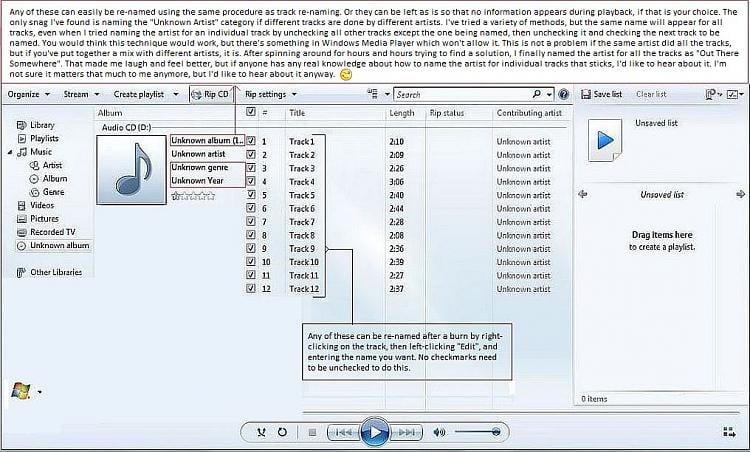This screenshot has height=452, width=750.
Task: Open the Organize menu
Action: point(28,94)
